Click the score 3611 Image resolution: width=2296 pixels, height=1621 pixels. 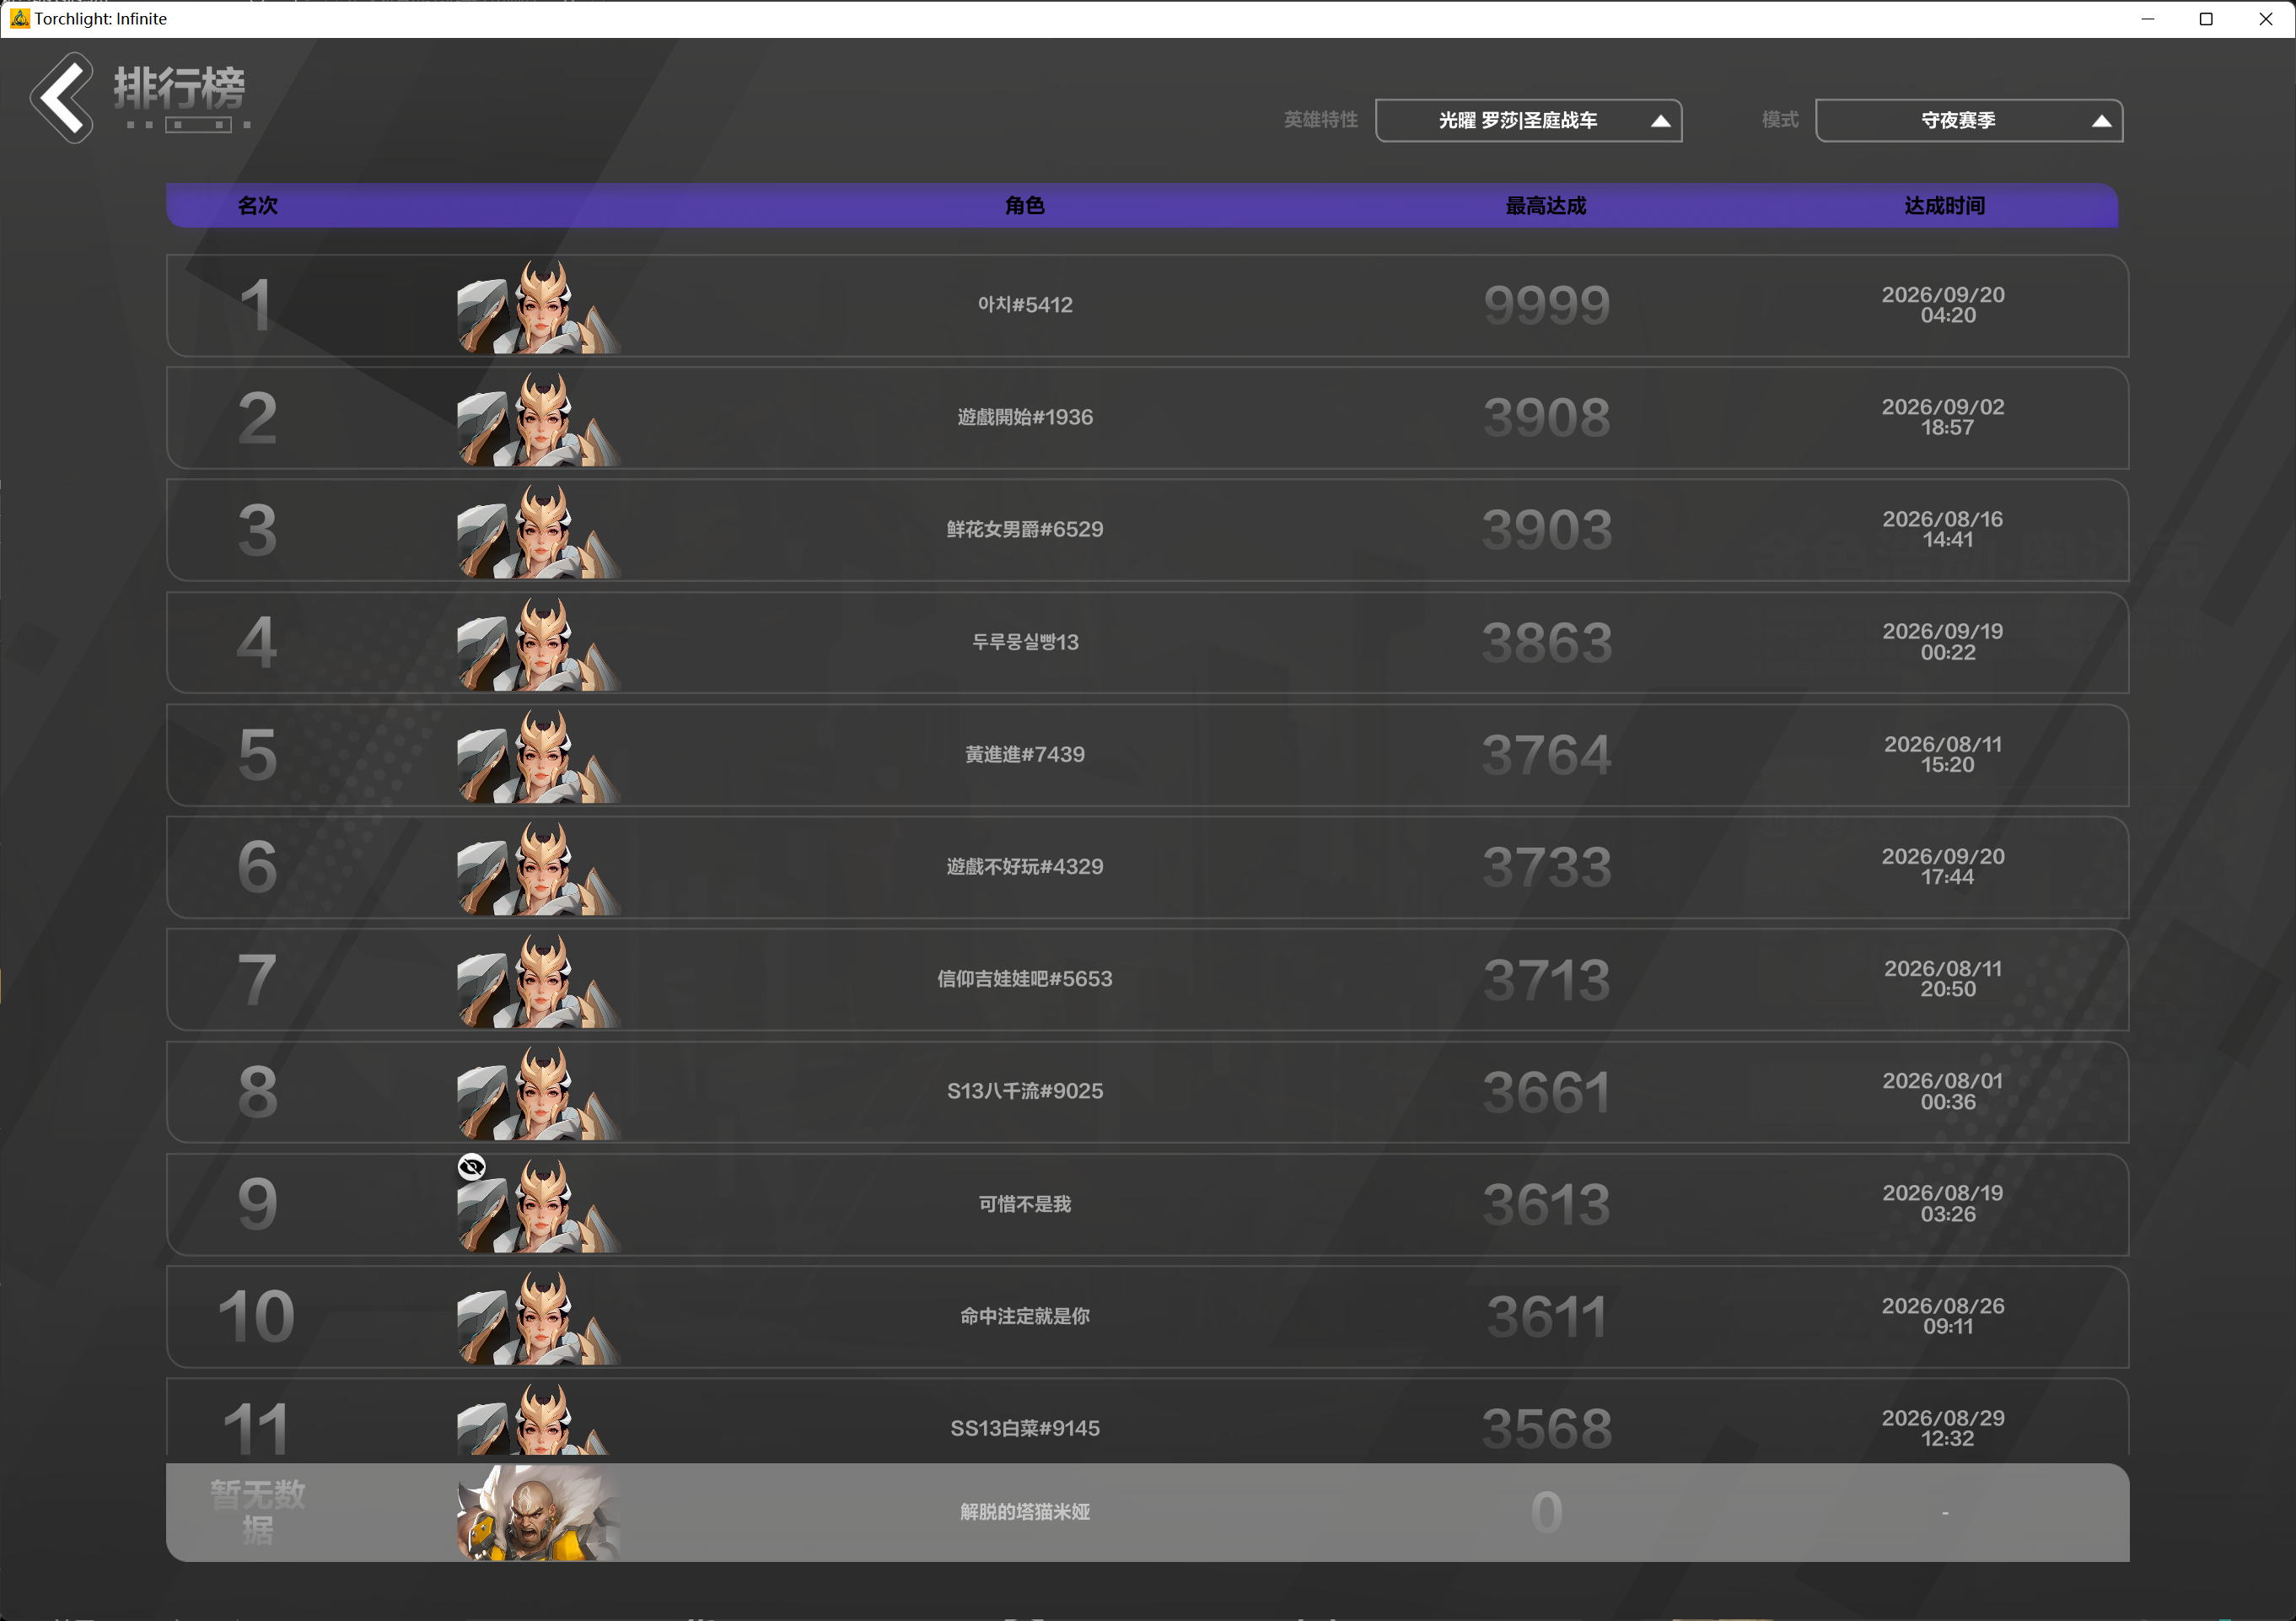pyautogui.click(x=1547, y=1317)
